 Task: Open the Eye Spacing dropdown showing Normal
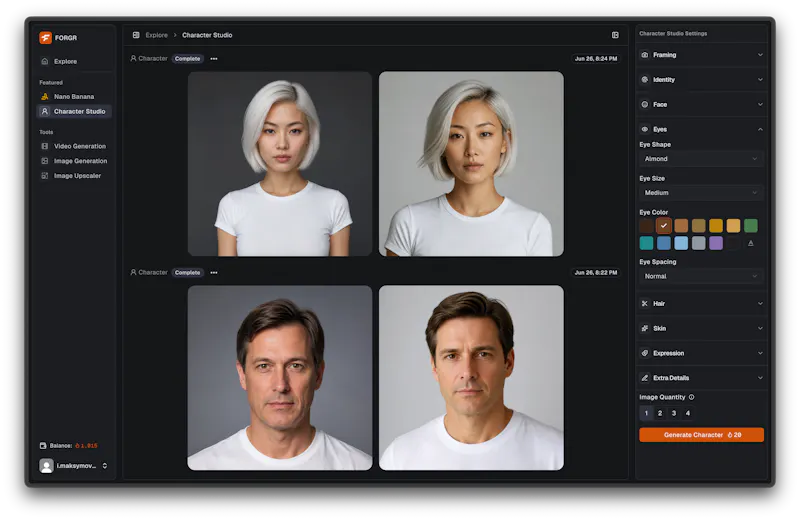[x=701, y=276]
